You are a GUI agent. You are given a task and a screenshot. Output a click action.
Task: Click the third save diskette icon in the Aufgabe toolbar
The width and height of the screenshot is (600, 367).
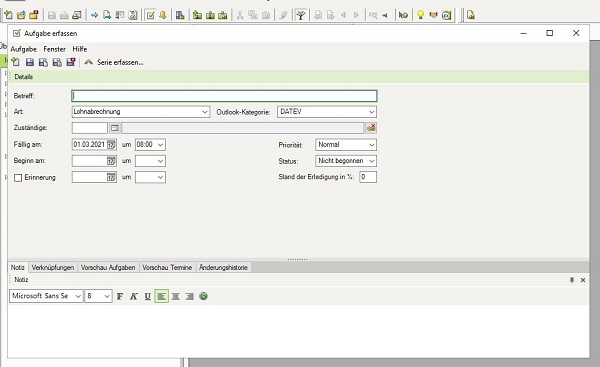point(57,62)
